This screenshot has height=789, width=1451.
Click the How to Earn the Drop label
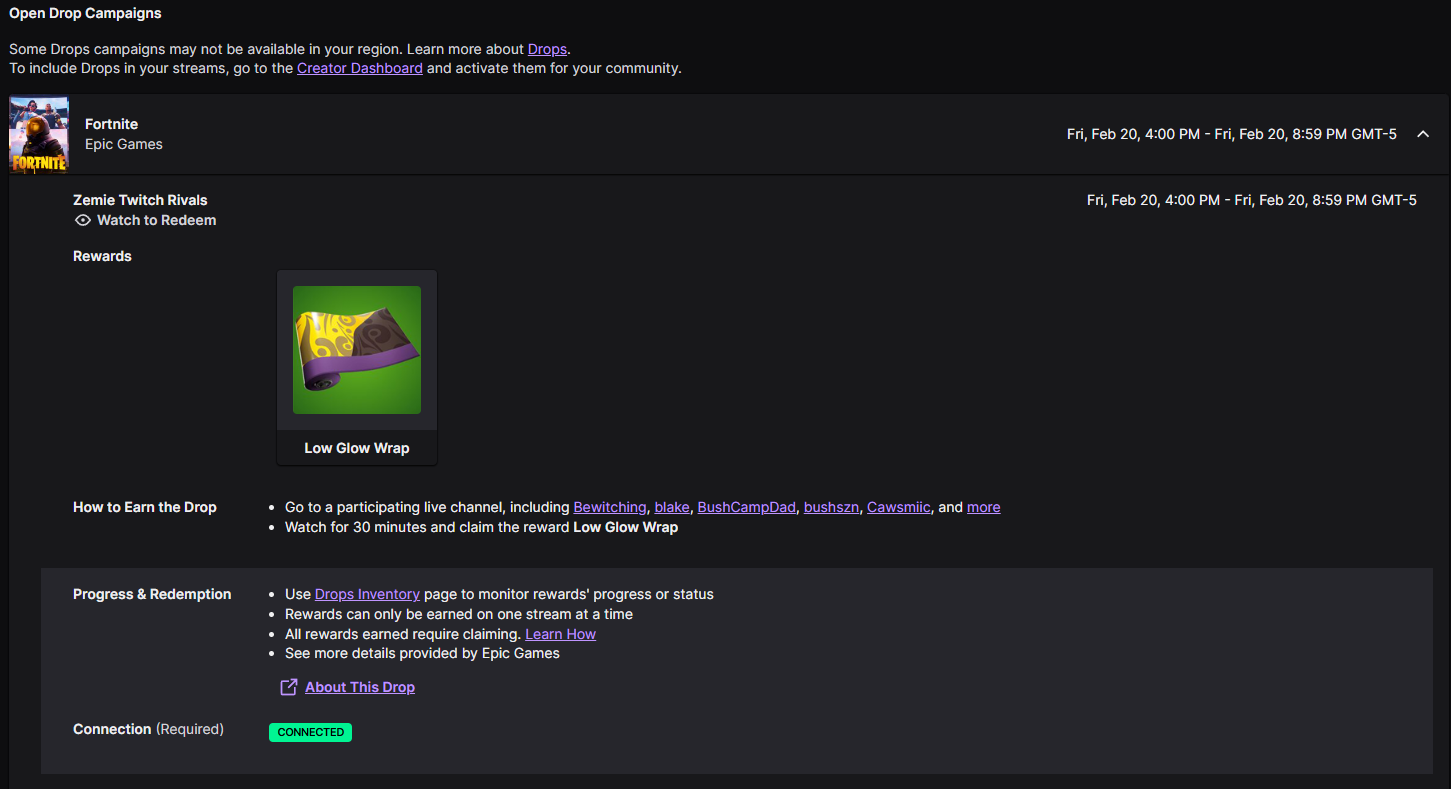145,507
